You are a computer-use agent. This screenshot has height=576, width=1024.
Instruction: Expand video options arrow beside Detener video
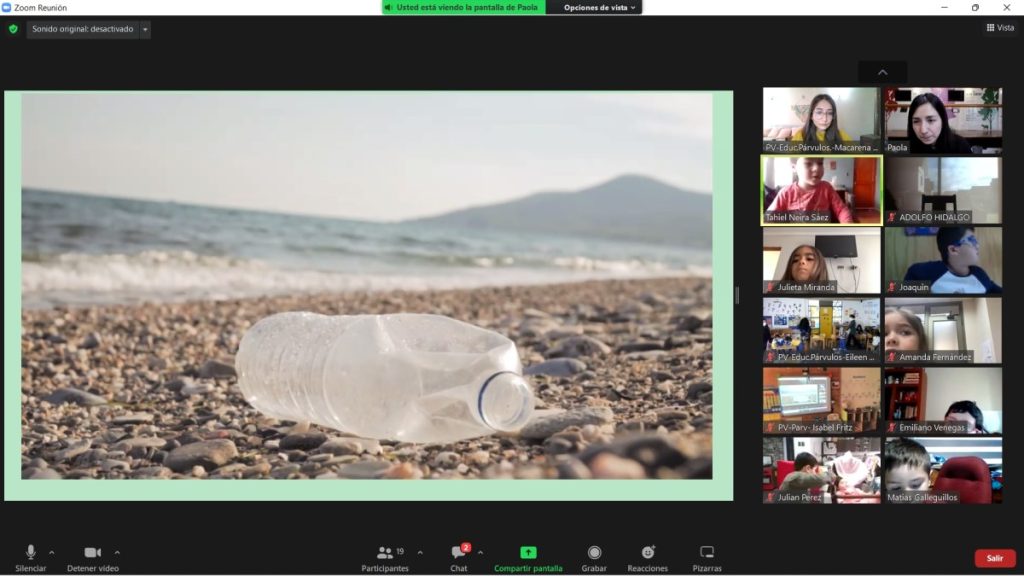(x=117, y=552)
